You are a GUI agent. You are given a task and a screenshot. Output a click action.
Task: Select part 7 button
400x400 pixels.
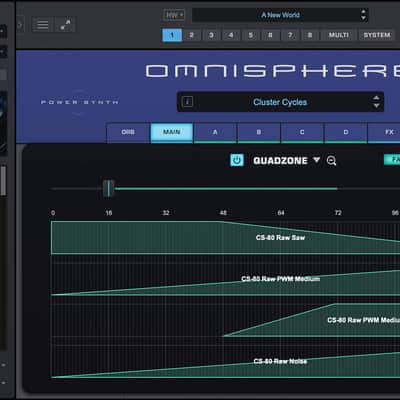tap(290, 35)
